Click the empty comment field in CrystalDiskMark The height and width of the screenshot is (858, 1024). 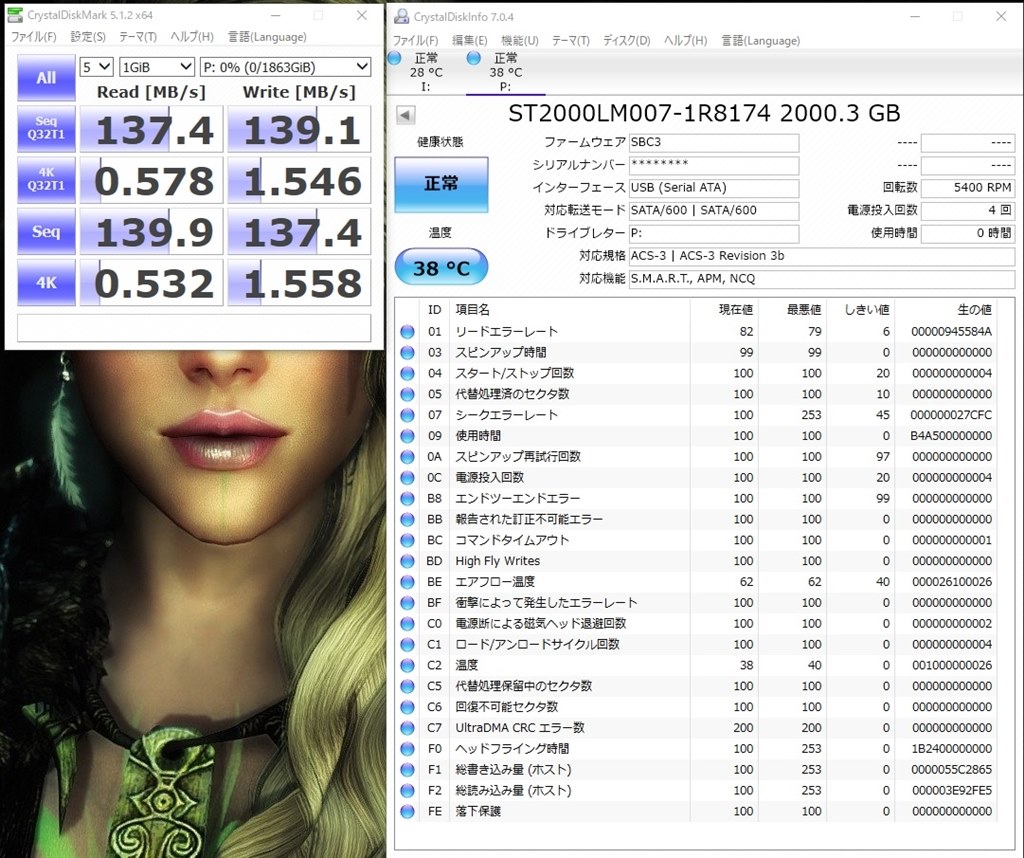click(194, 328)
